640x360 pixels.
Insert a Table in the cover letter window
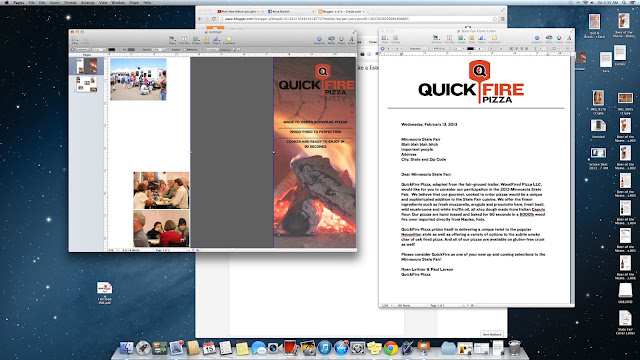pos(471,39)
